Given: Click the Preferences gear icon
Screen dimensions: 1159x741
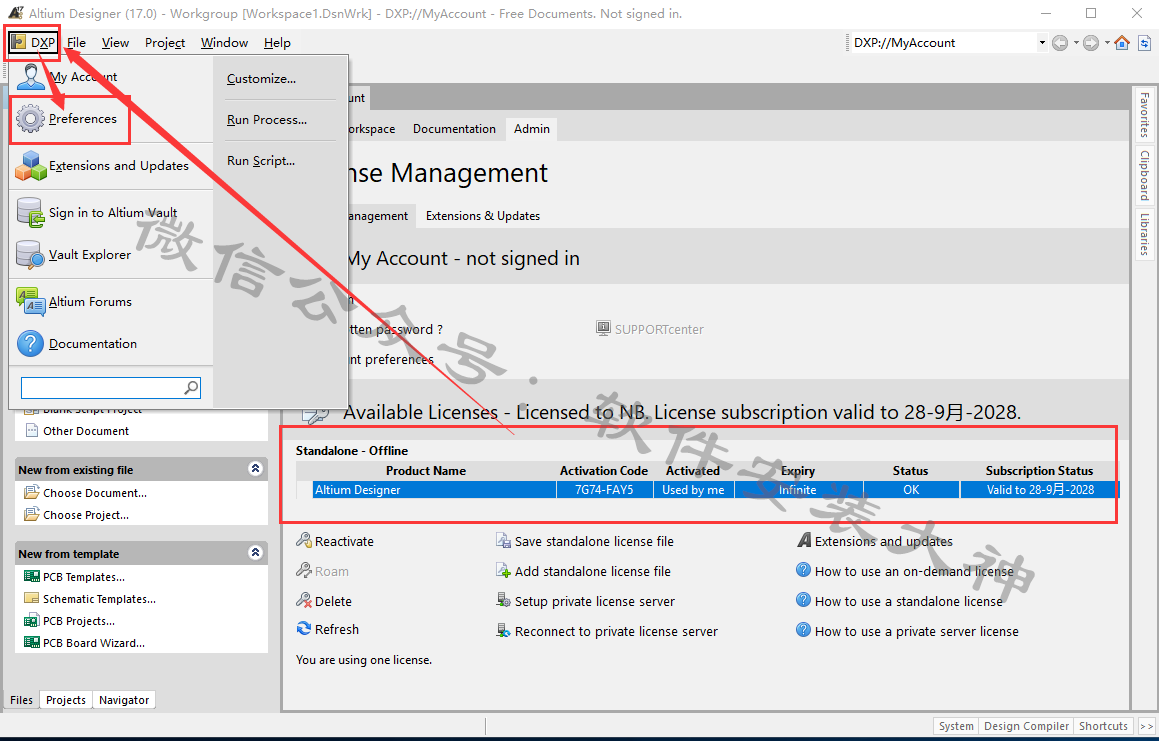Looking at the screenshot, I should (x=30, y=118).
